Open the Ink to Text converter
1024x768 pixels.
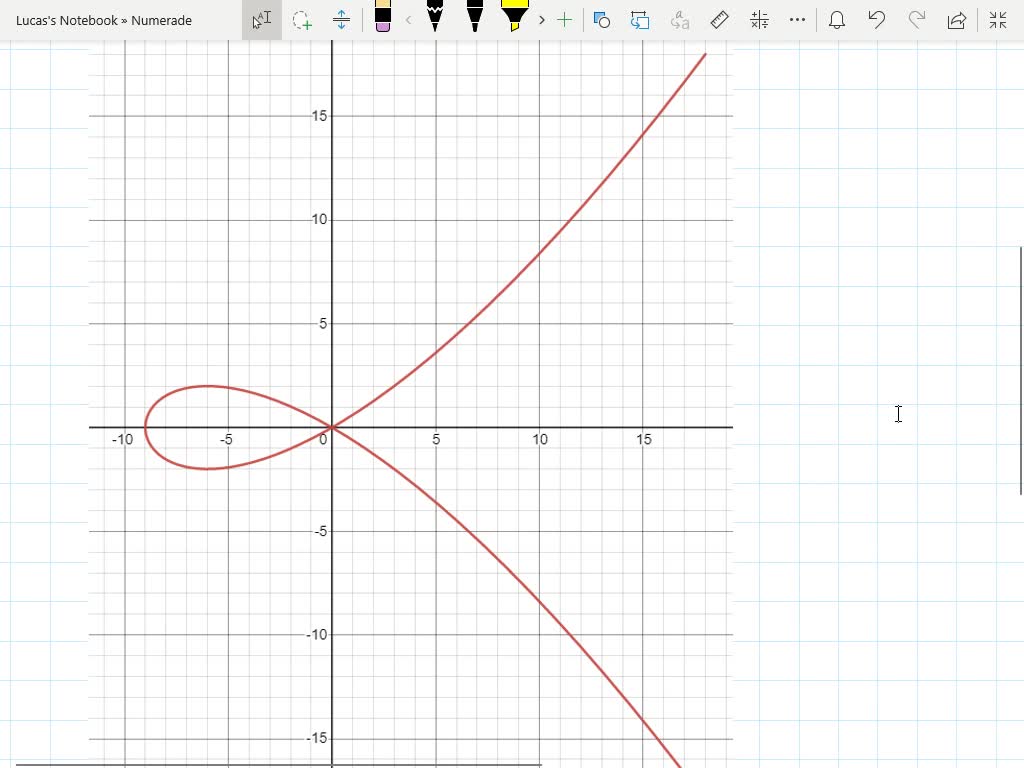[x=678, y=20]
